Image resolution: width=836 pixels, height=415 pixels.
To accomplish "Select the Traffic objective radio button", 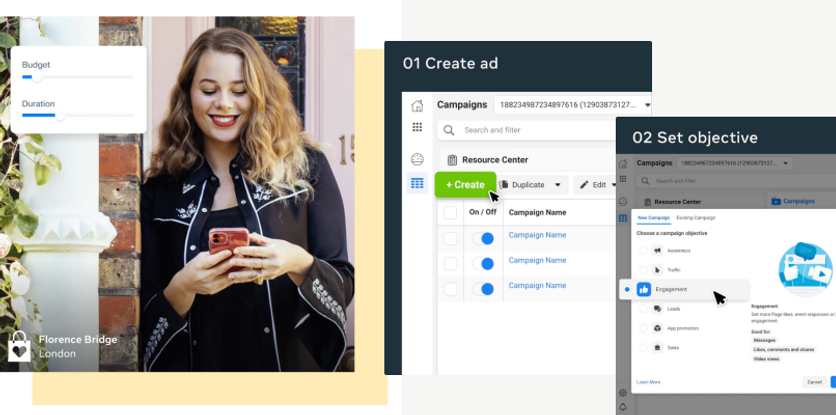I will [x=643, y=270].
